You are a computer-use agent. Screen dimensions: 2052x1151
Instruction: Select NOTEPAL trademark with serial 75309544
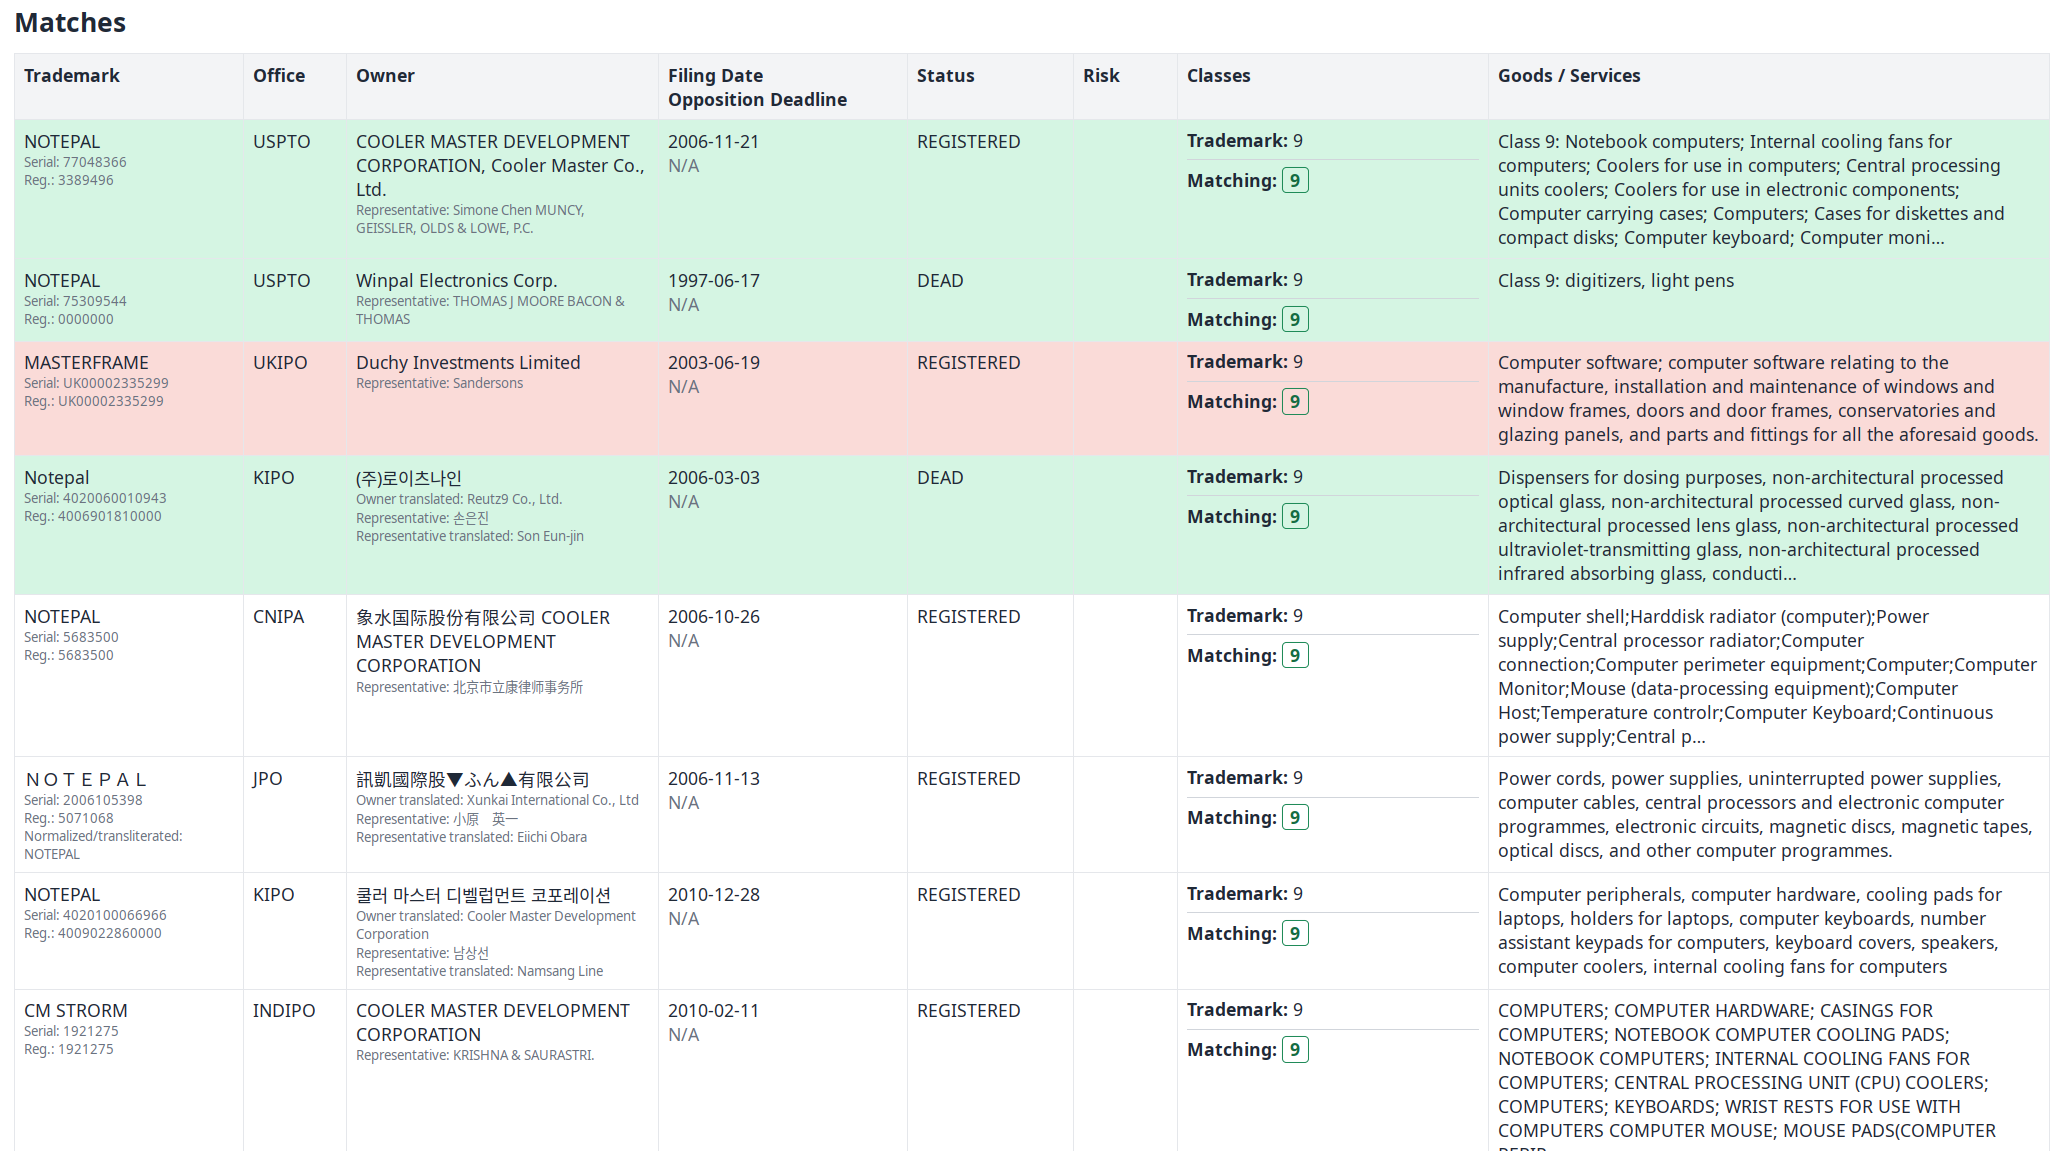(62, 281)
